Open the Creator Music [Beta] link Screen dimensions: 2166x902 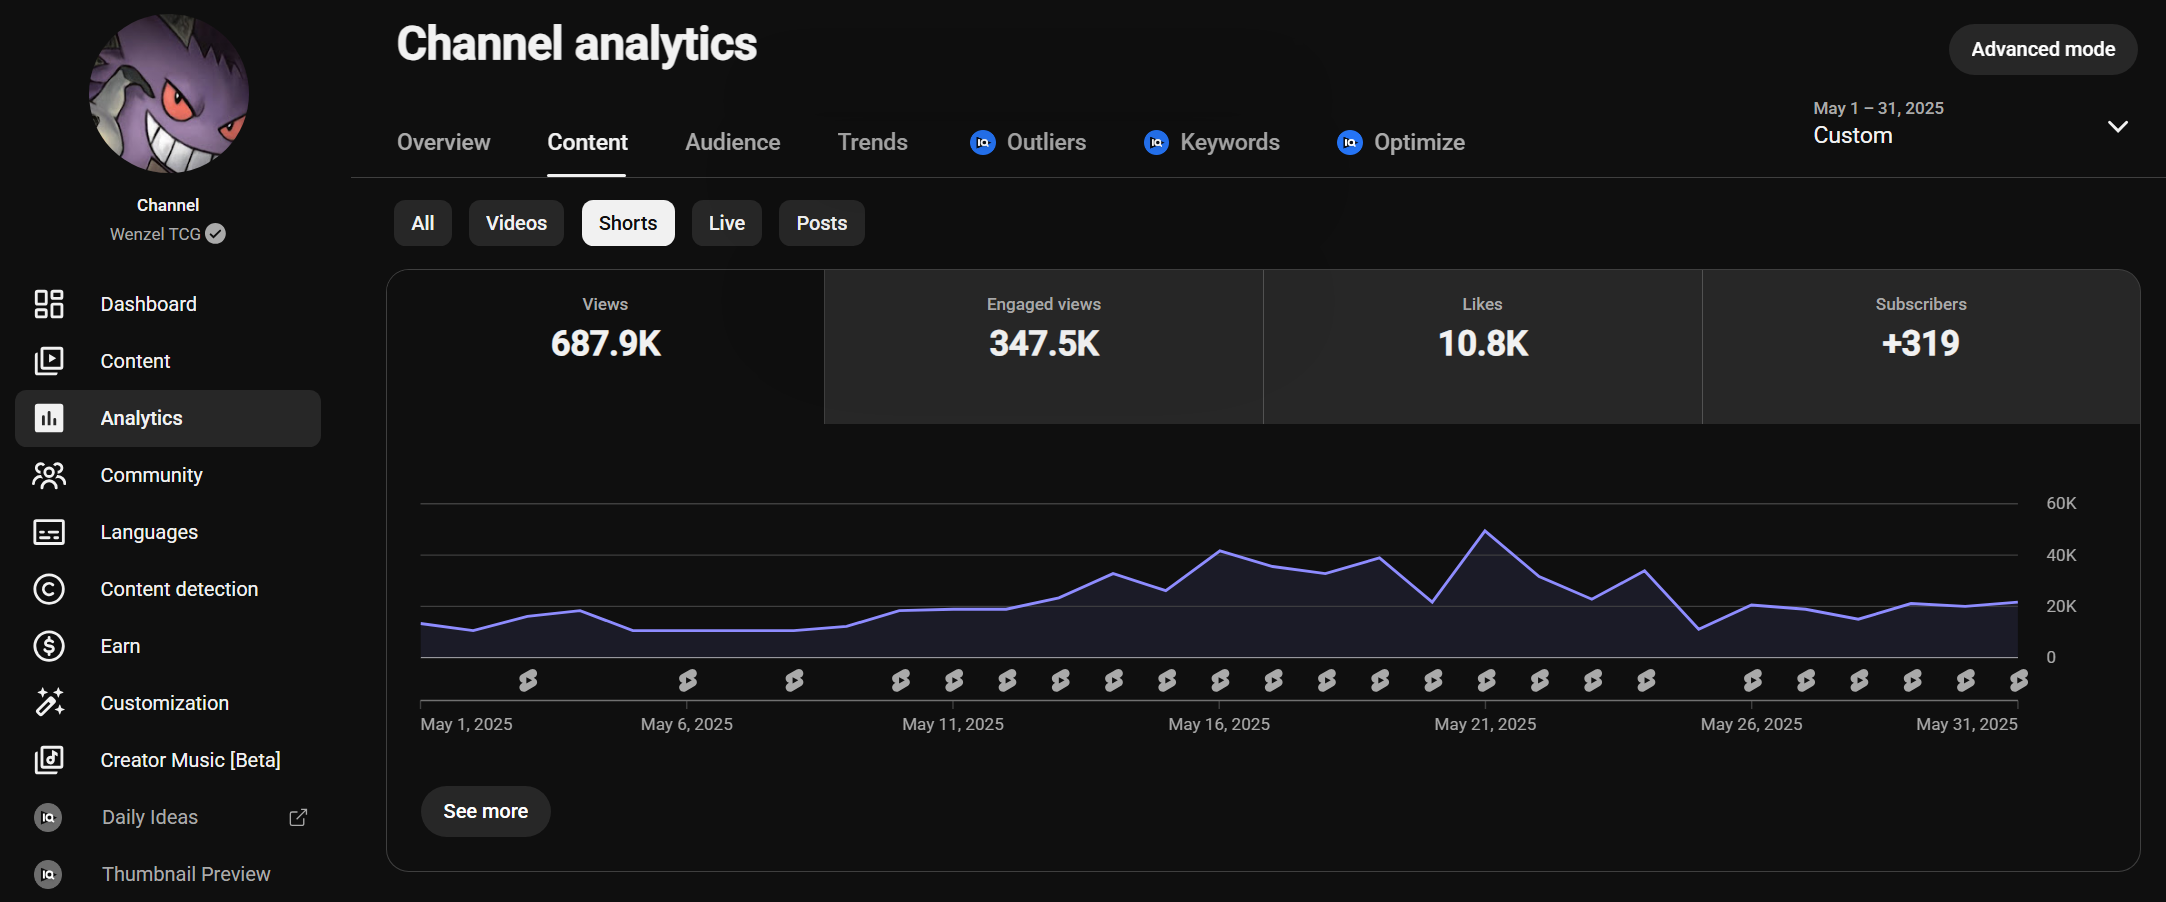(x=190, y=760)
